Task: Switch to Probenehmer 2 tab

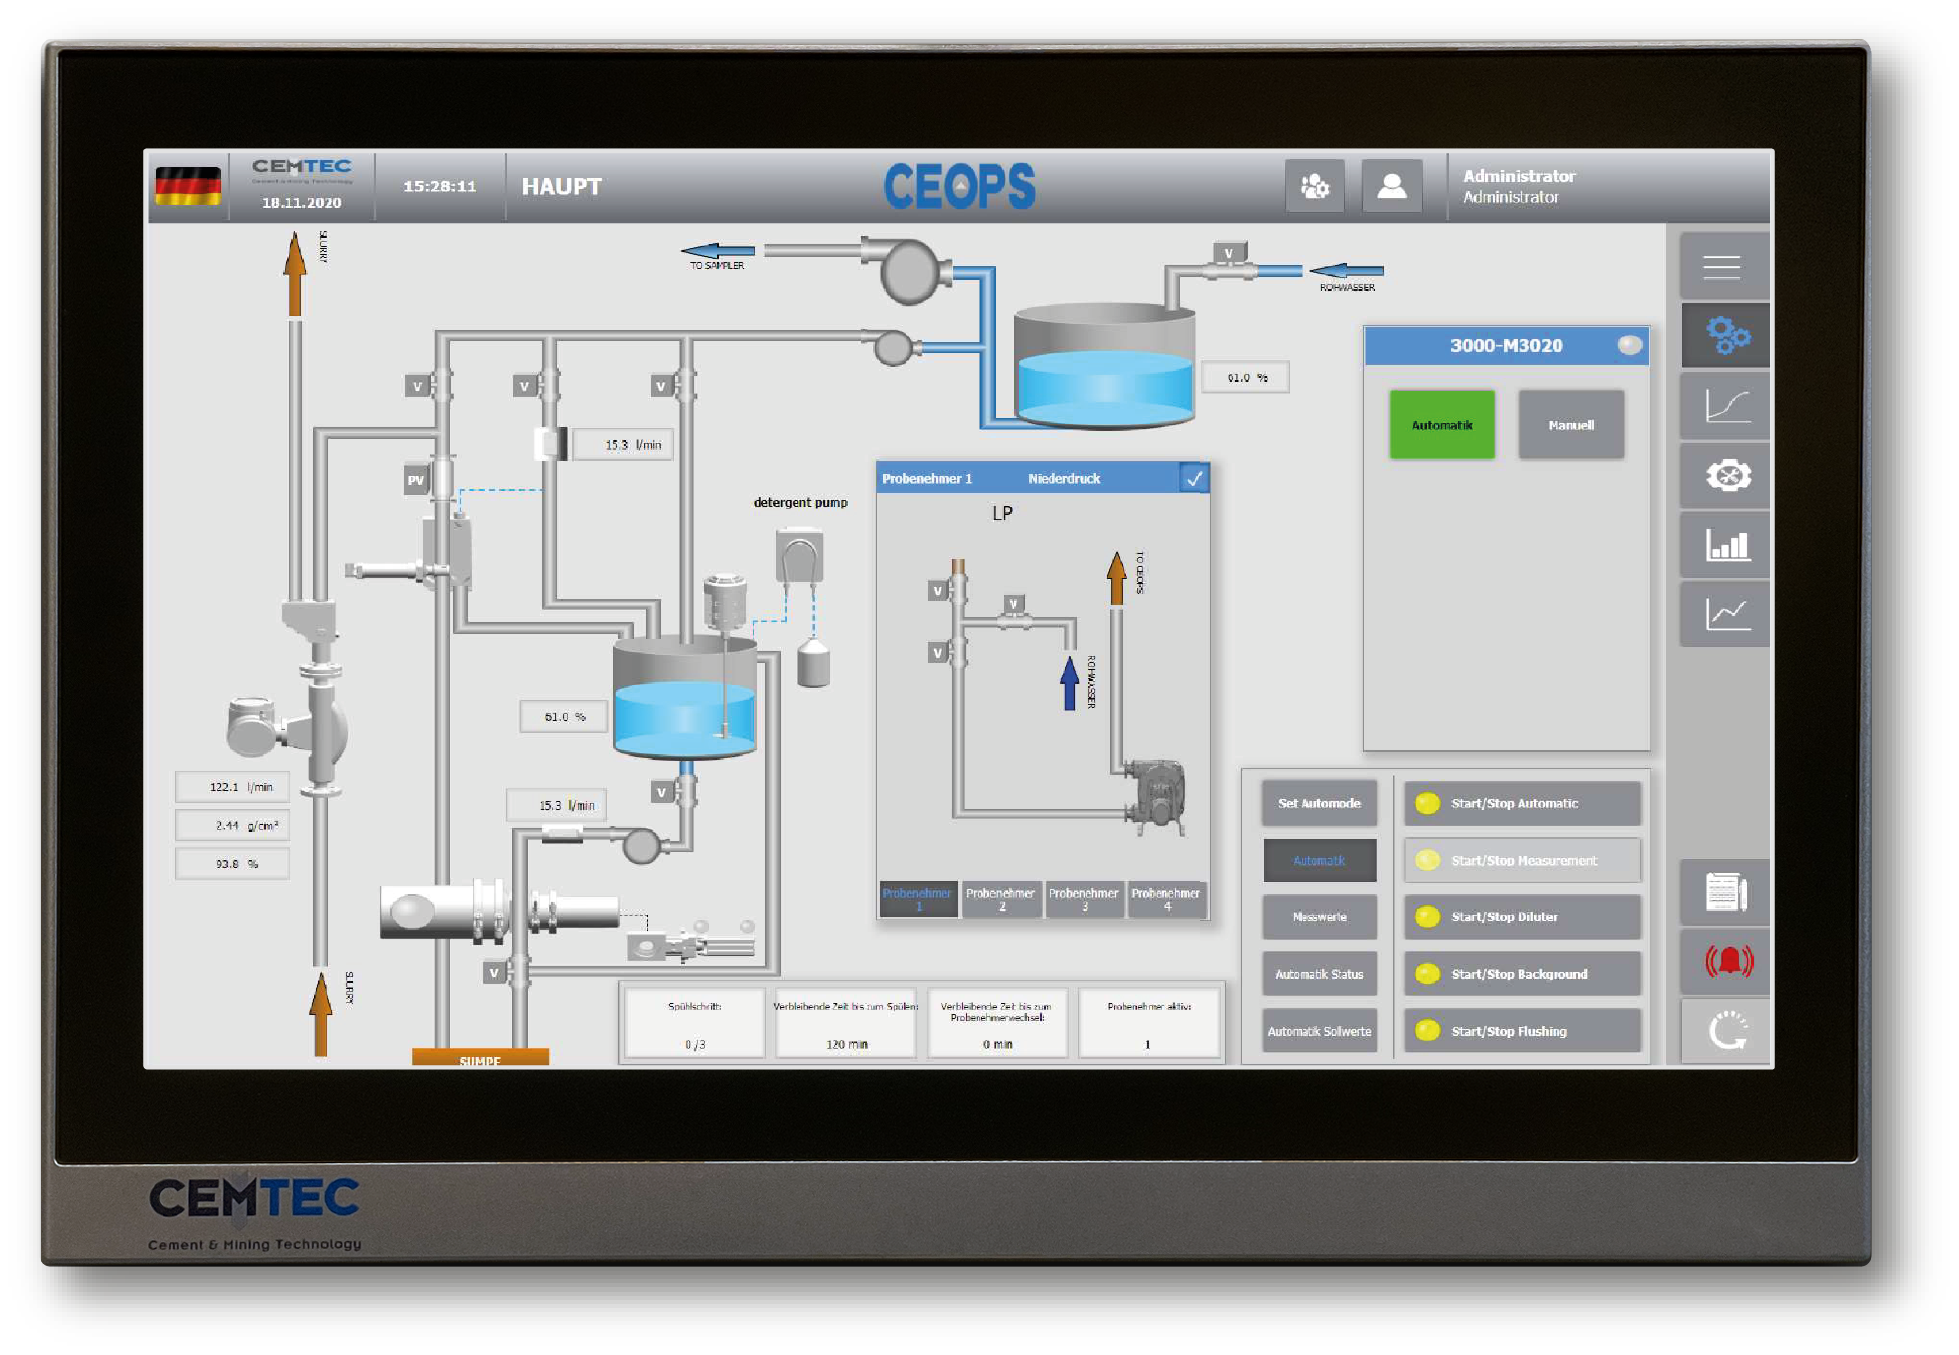Action: pos(1001,899)
